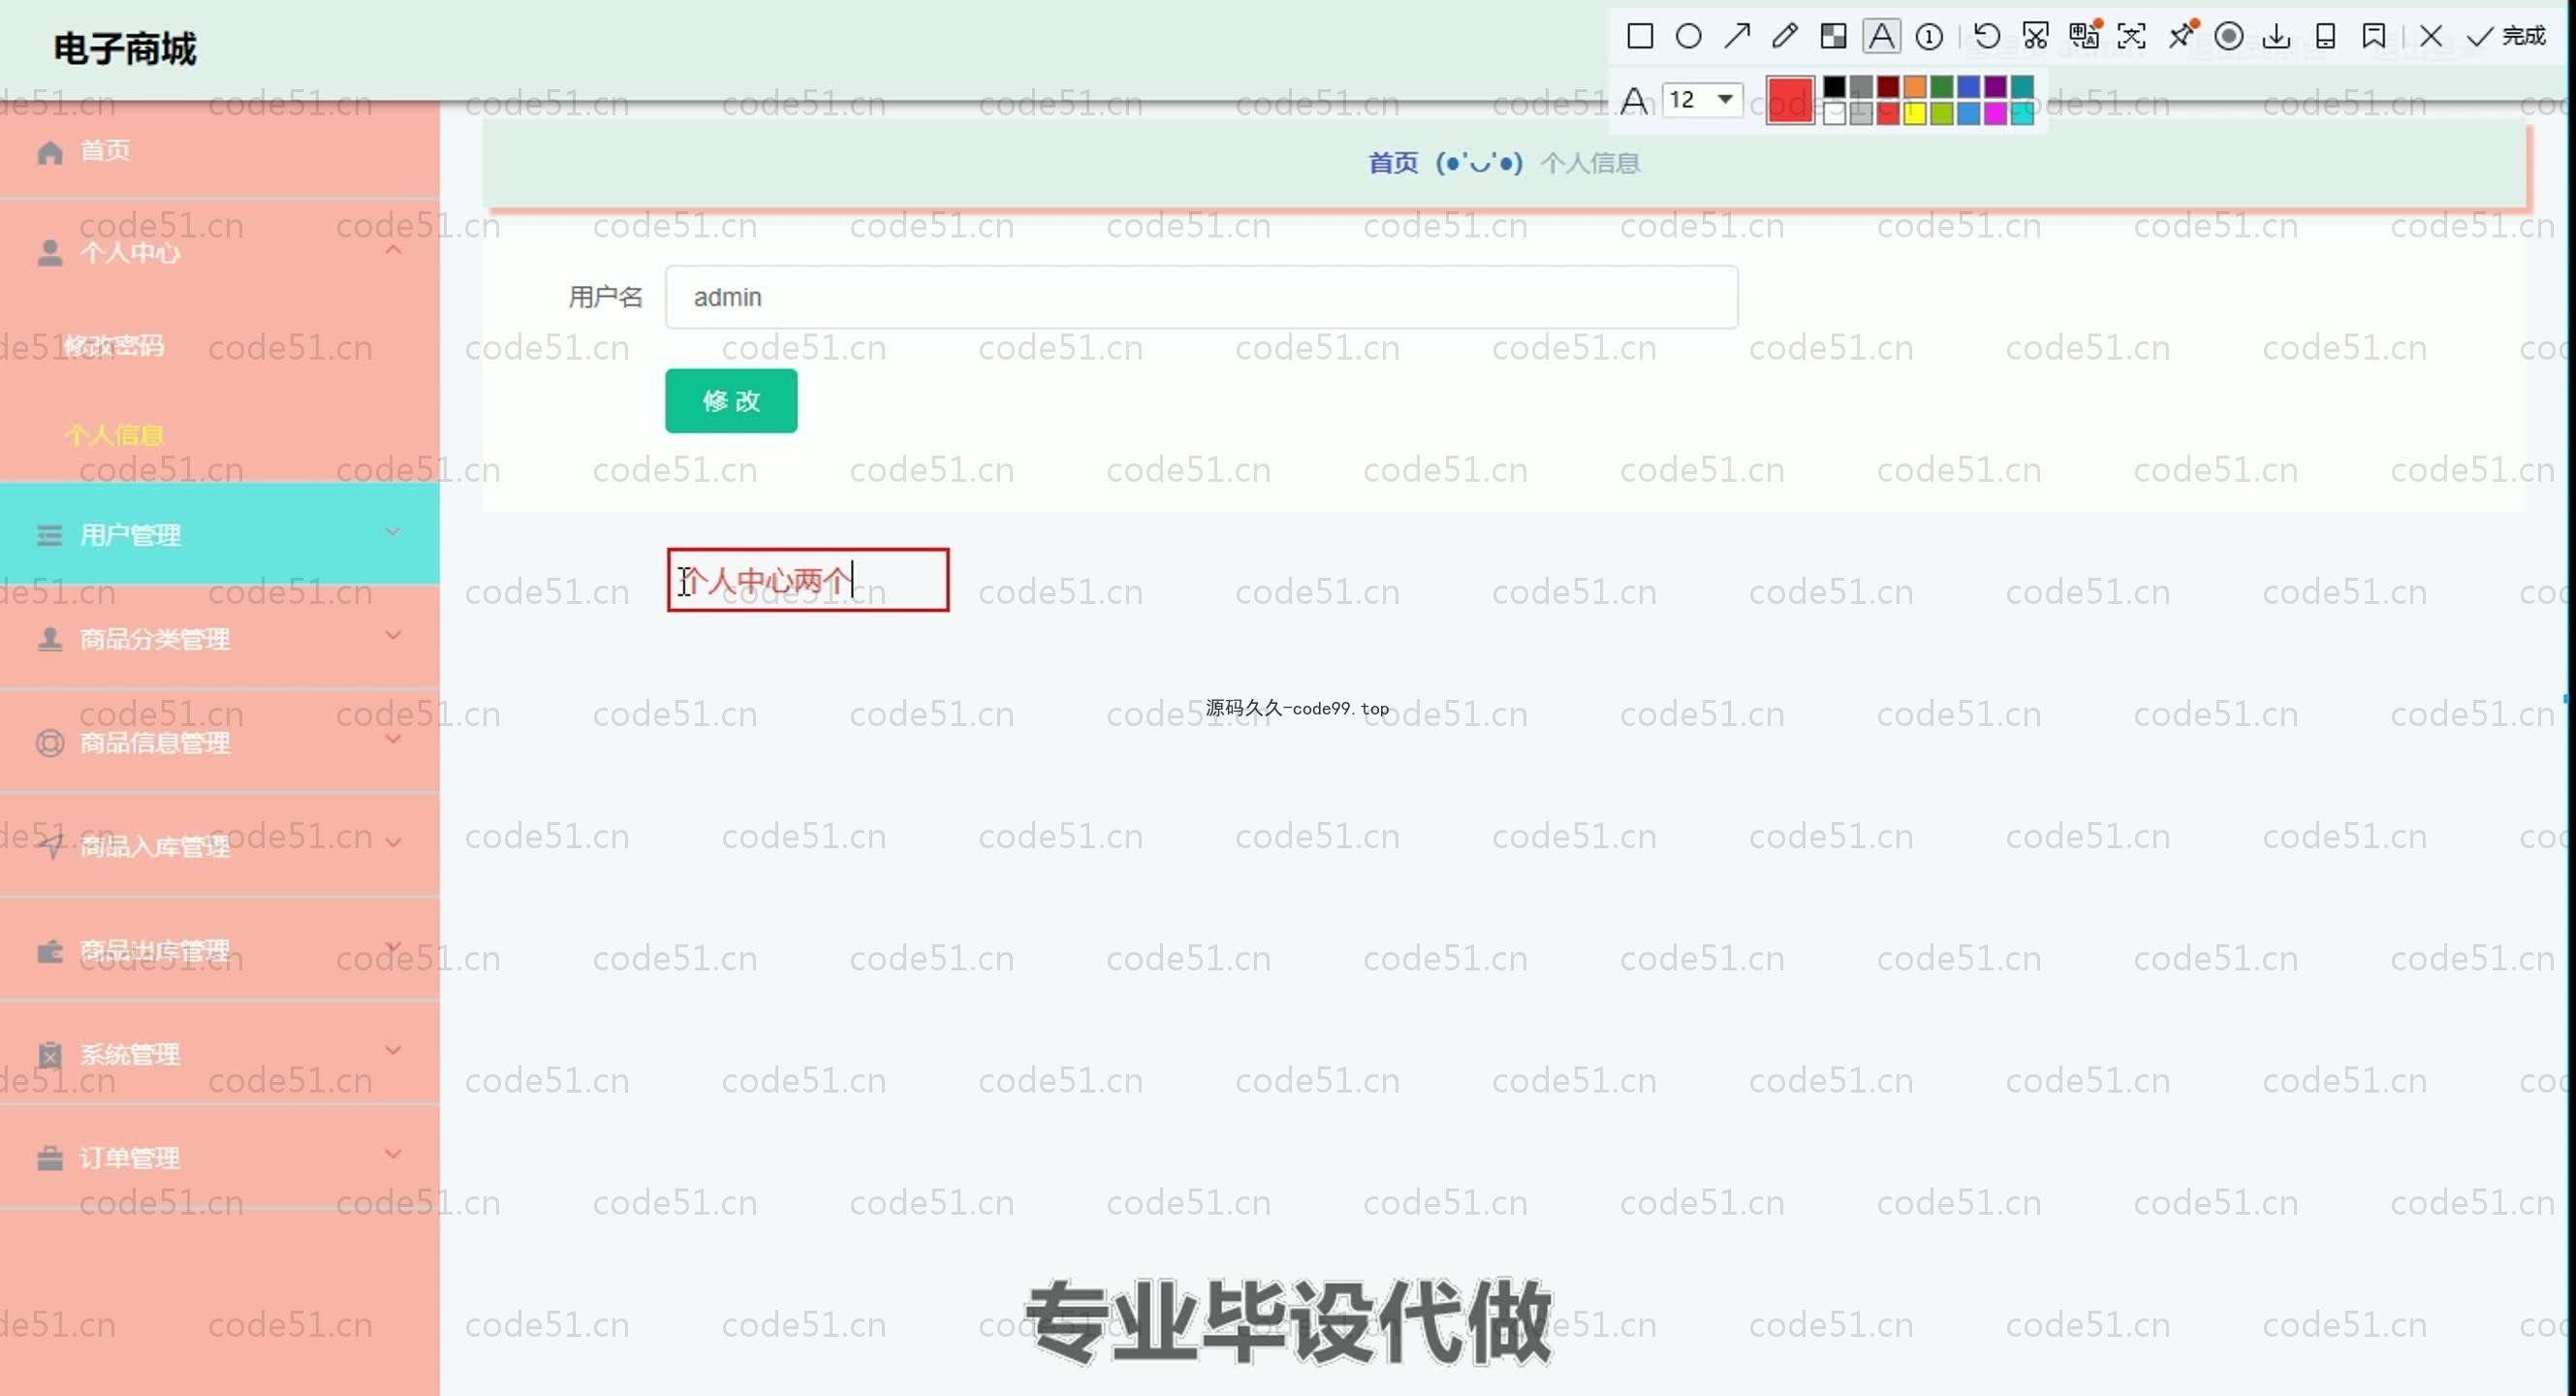The width and height of the screenshot is (2576, 1396).
Task: Collapse the 个人中心 menu
Action: coord(393,250)
